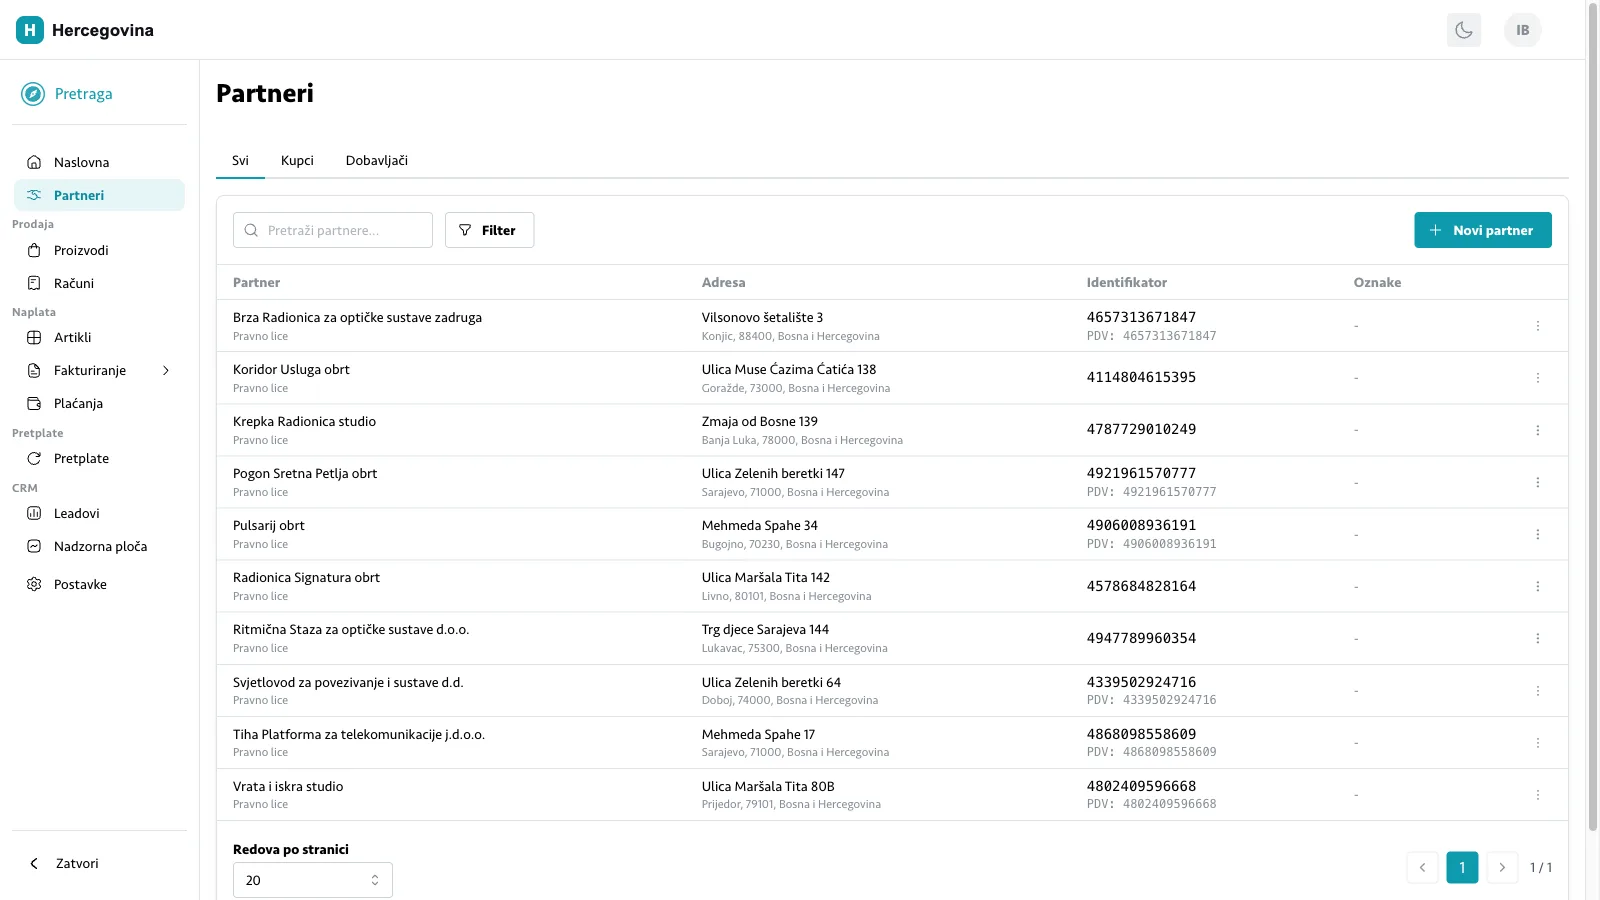The width and height of the screenshot is (1600, 900).
Task: Switch to the Dobavljači tab
Action: point(377,160)
